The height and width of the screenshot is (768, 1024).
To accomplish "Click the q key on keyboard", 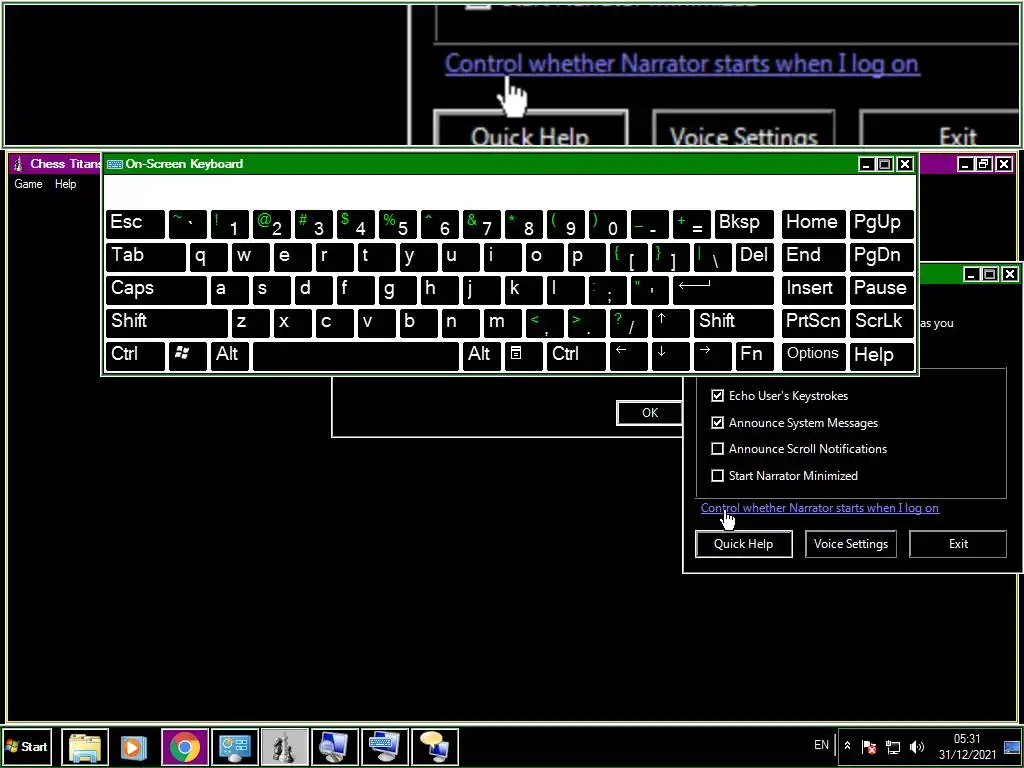I will pos(208,257).
